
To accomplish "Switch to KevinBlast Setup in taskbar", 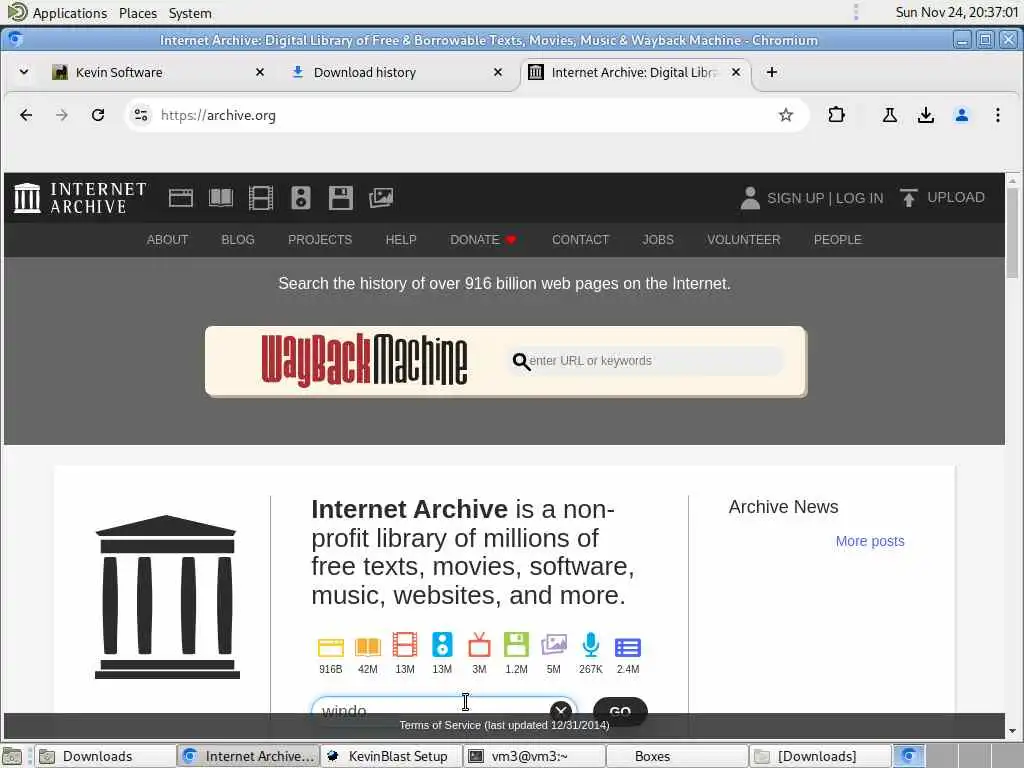I will tap(391, 756).
